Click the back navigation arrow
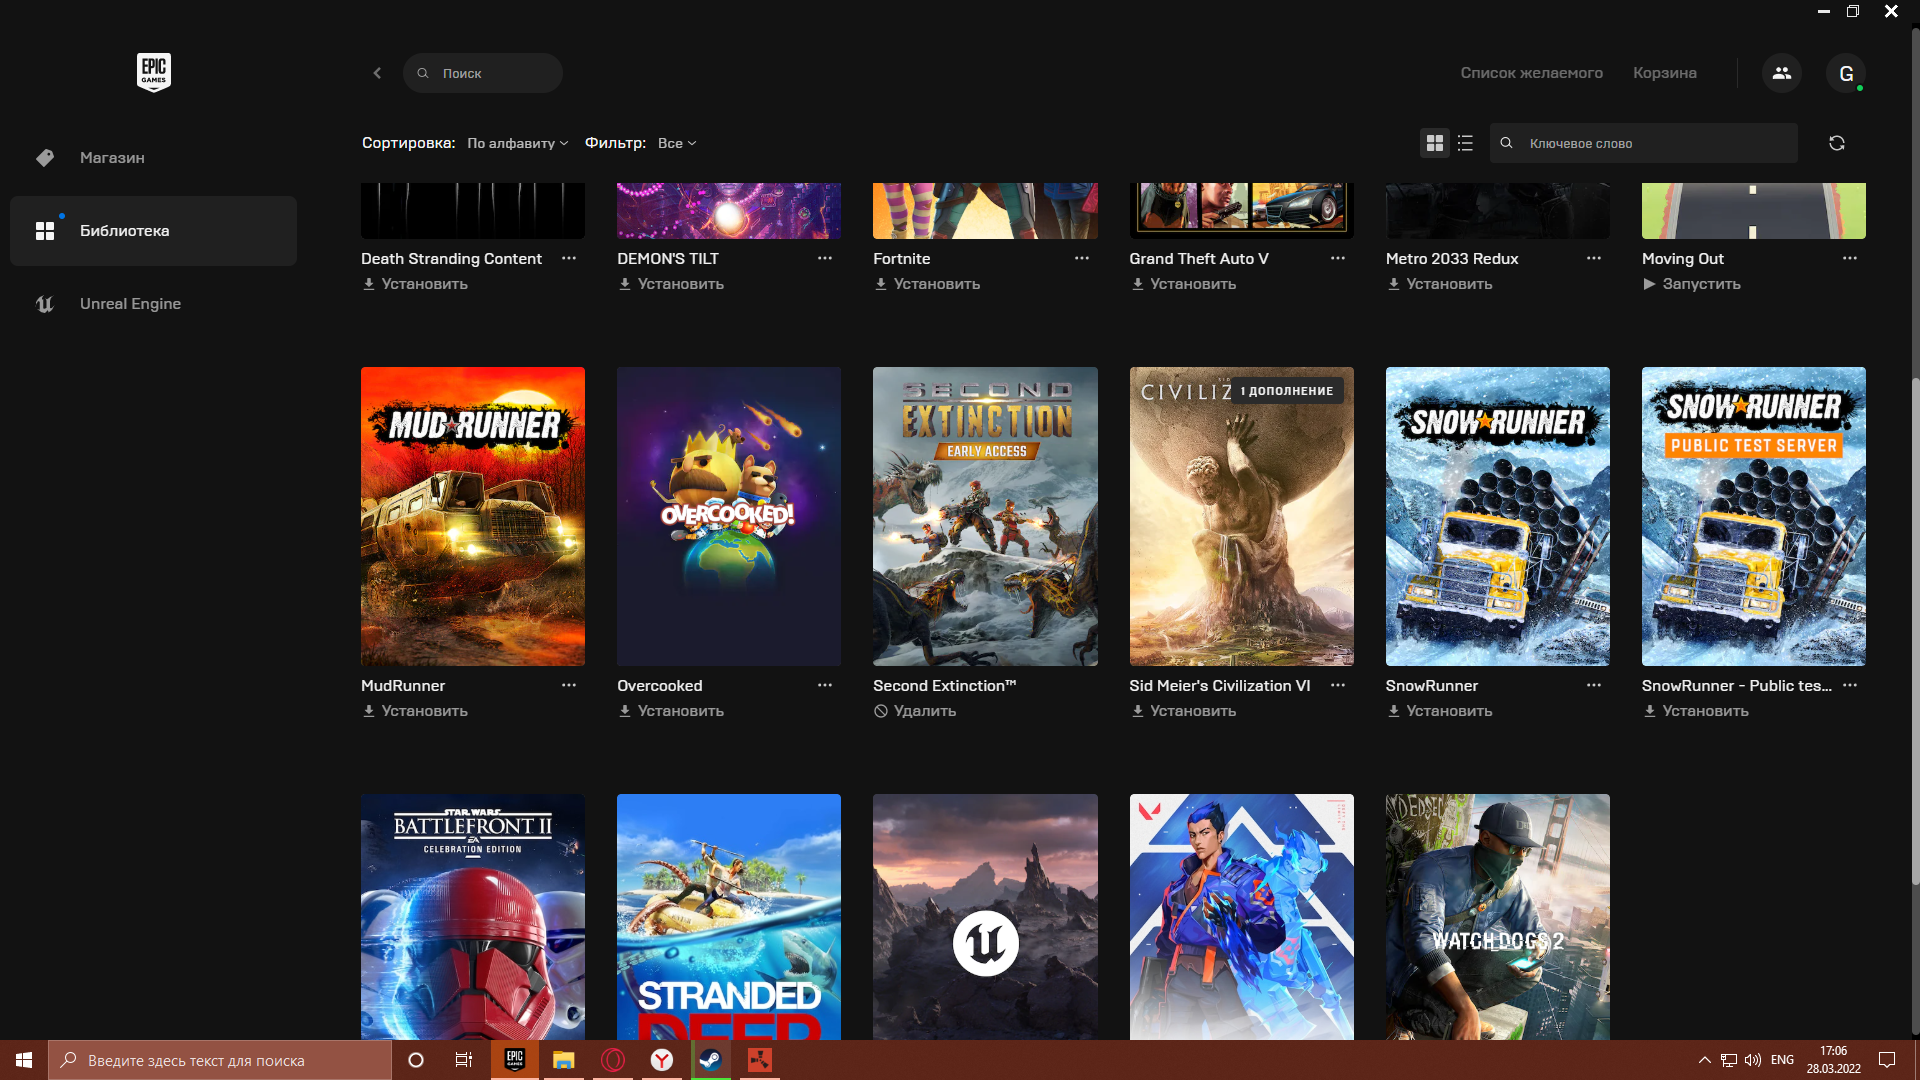This screenshot has width=1920, height=1080. click(377, 72)
